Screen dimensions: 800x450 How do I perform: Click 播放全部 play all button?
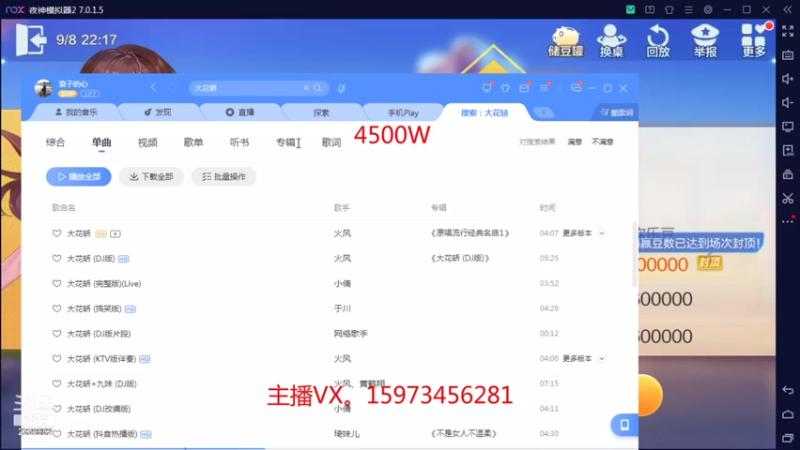pyautogui.click(x=79, y=177)
